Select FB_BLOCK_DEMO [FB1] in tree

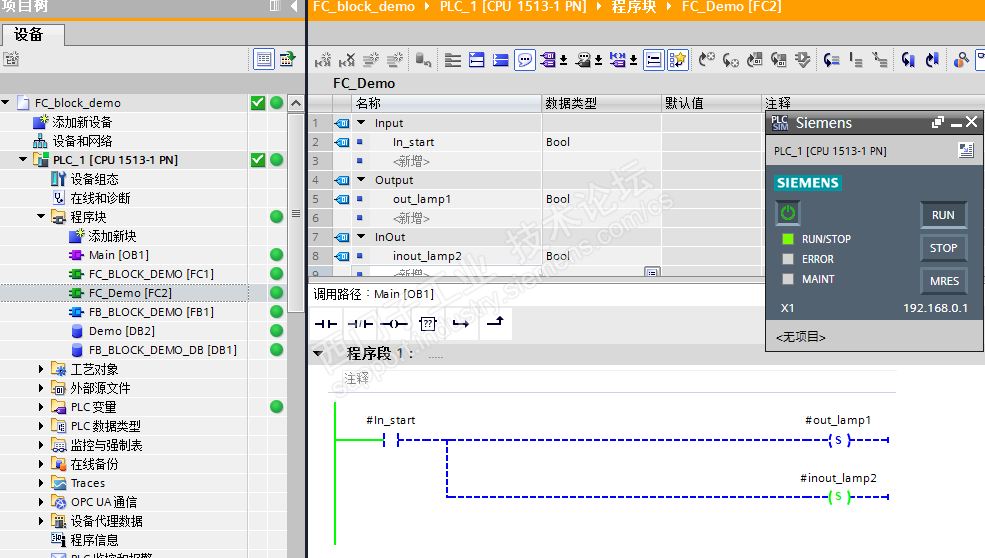151,312
